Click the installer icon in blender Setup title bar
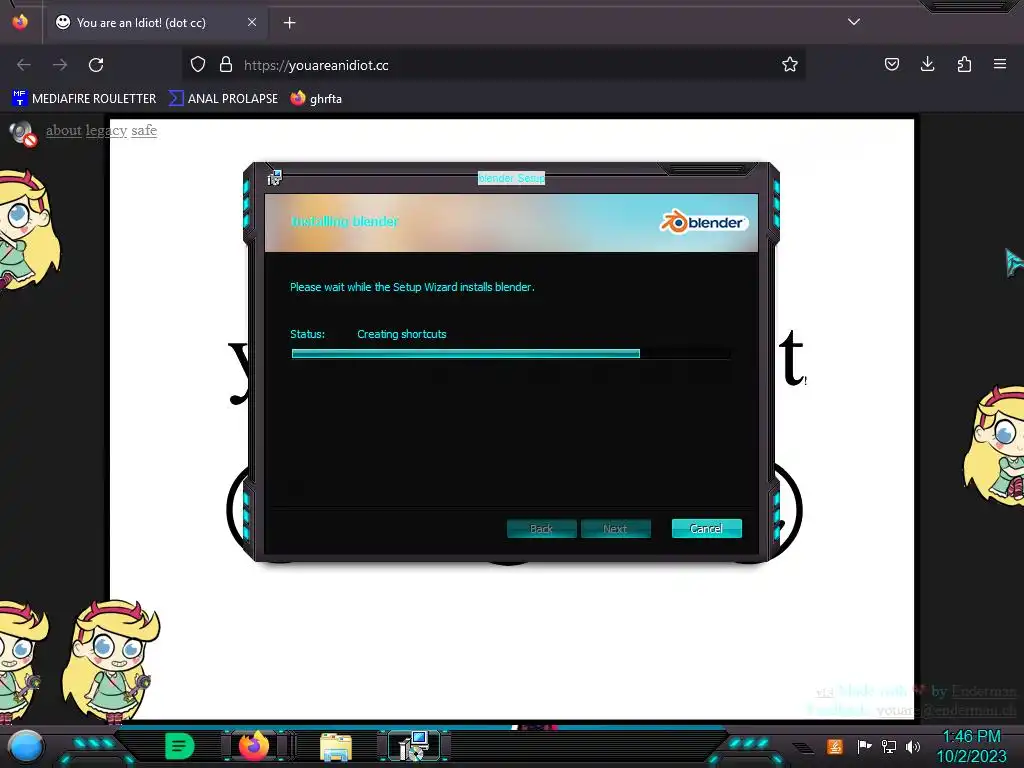Image resolution: width=1024 pixels, height=768 pixels. click(x=274, y=178)
